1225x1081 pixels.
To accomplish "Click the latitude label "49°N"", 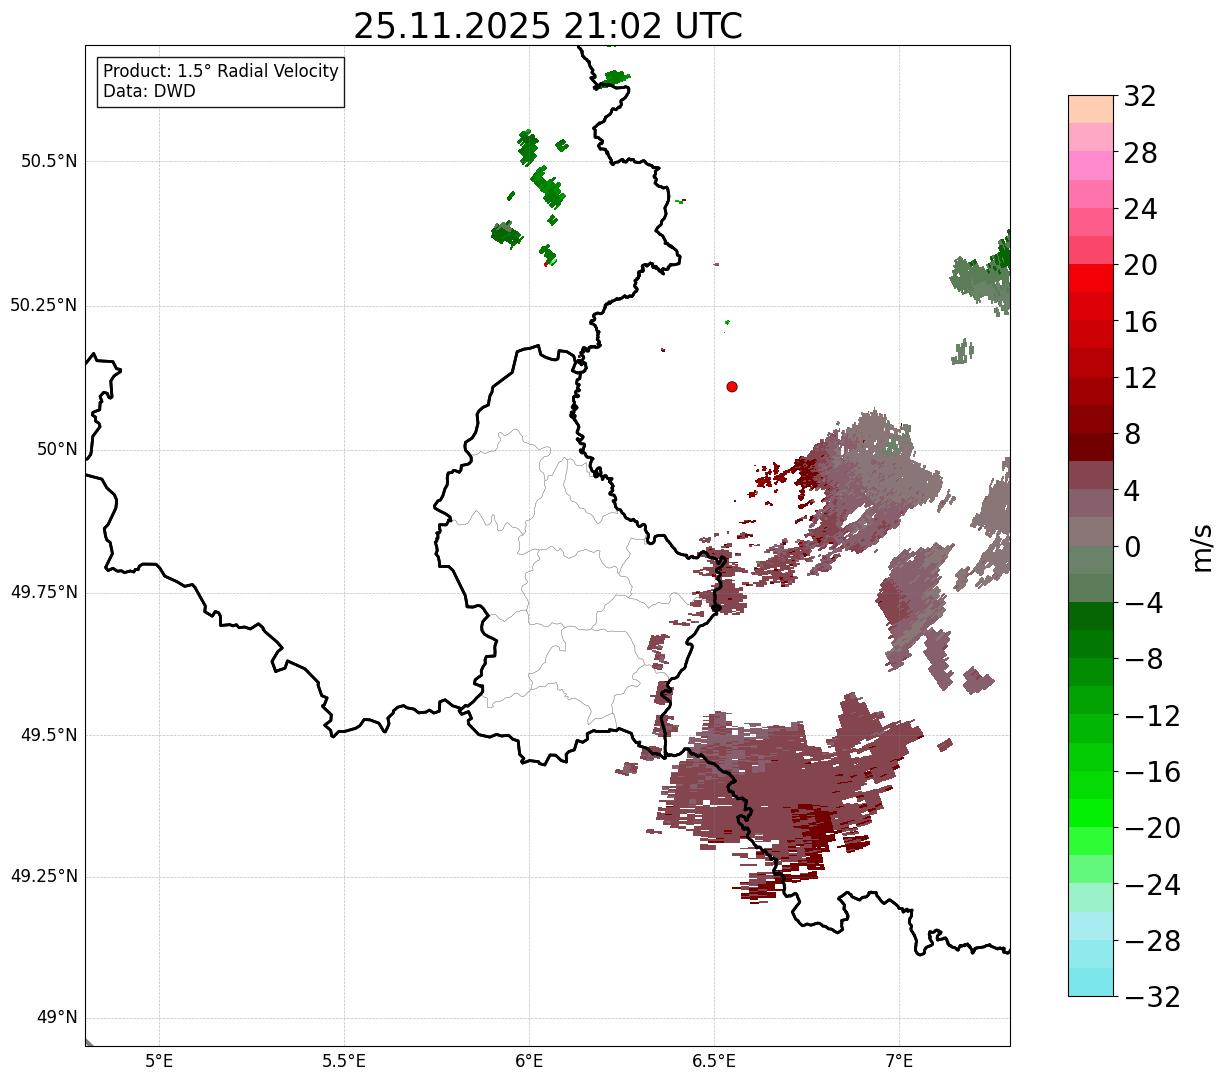I will coord(57,1018).
